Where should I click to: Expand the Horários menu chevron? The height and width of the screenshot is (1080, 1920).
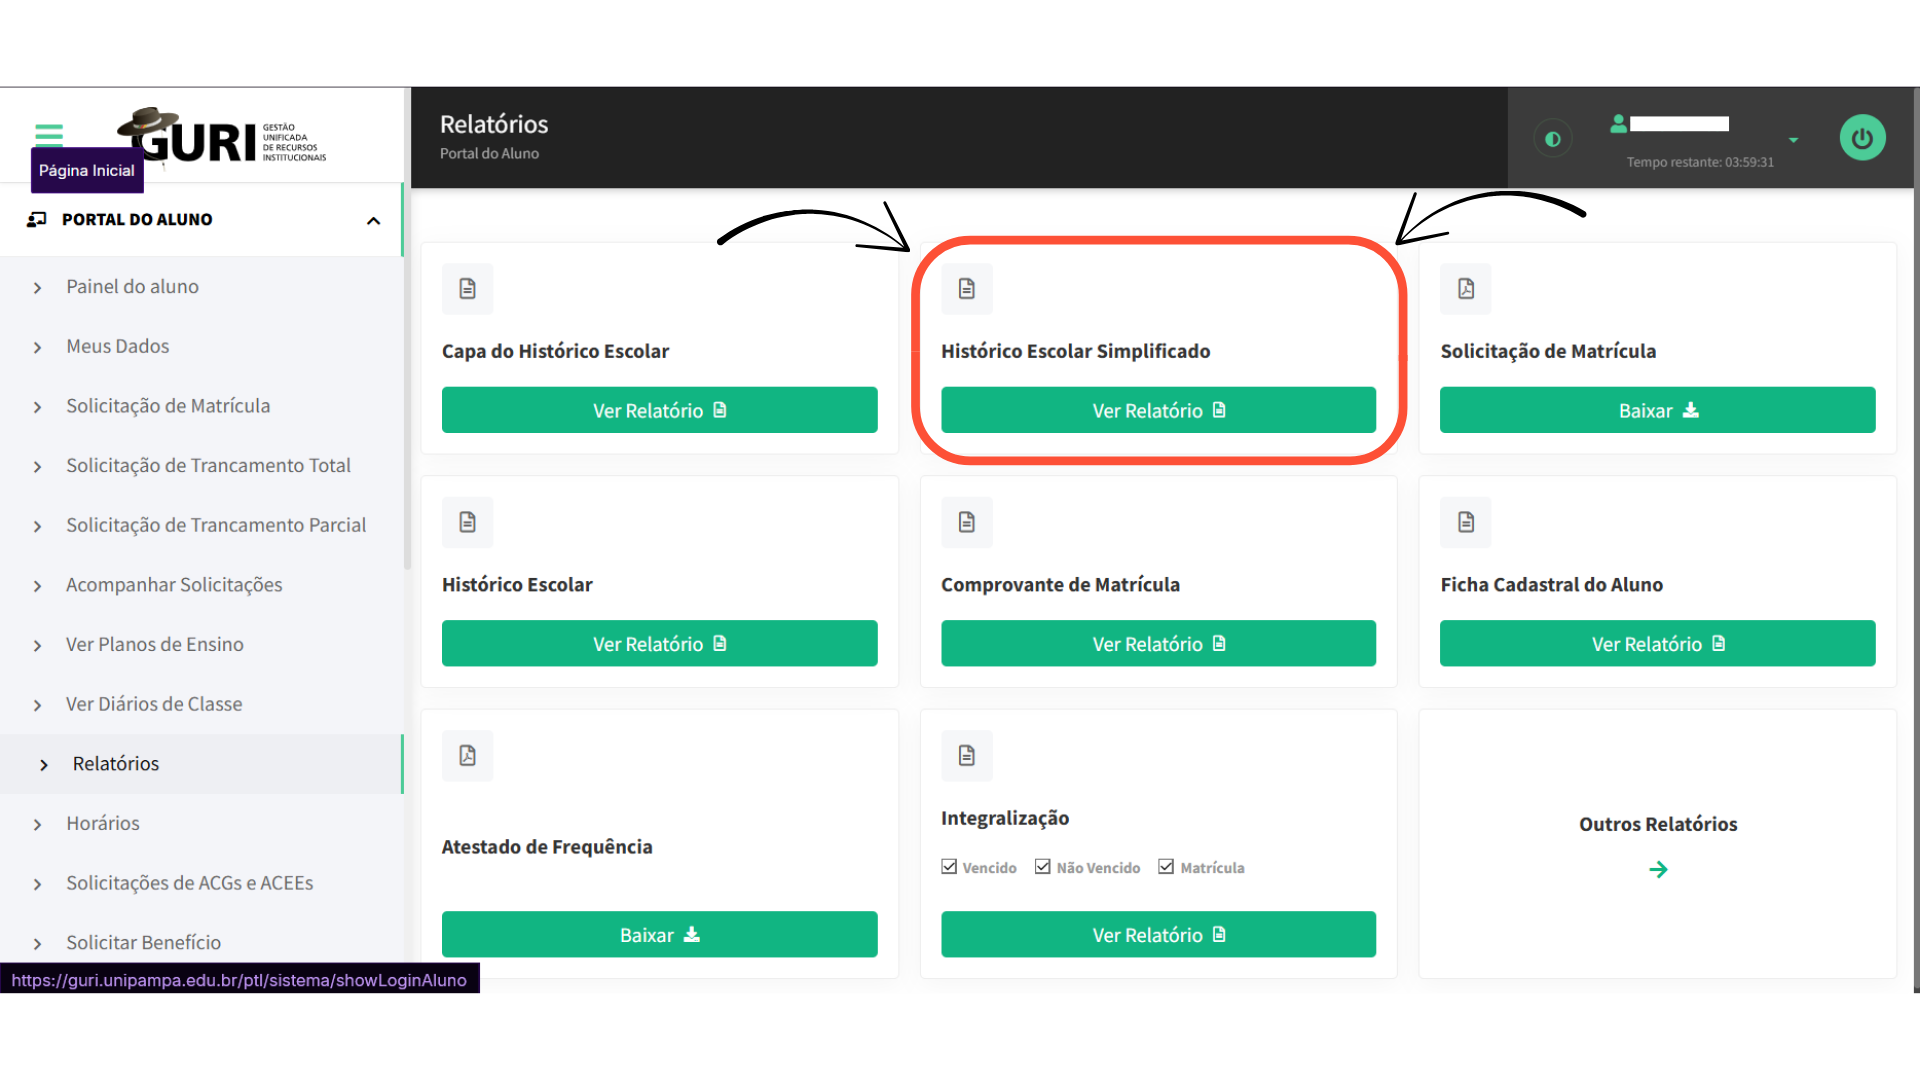point(38,825)
